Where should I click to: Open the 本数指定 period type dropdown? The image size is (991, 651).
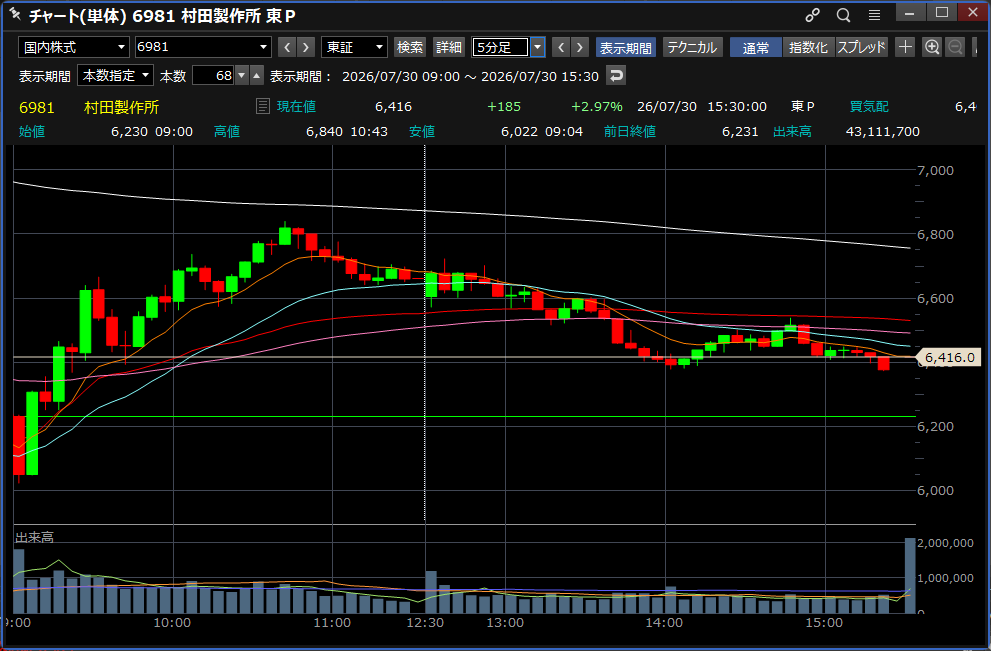(x=116, y=75)
